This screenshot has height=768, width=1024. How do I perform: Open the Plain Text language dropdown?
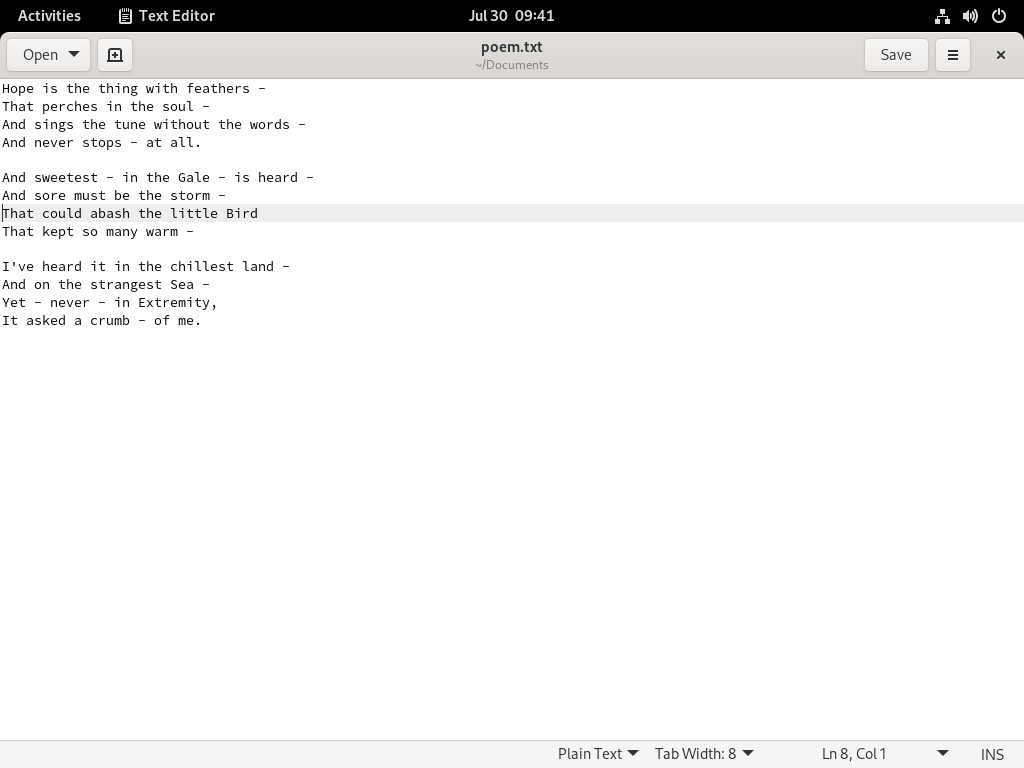click(x=598, y=754)
